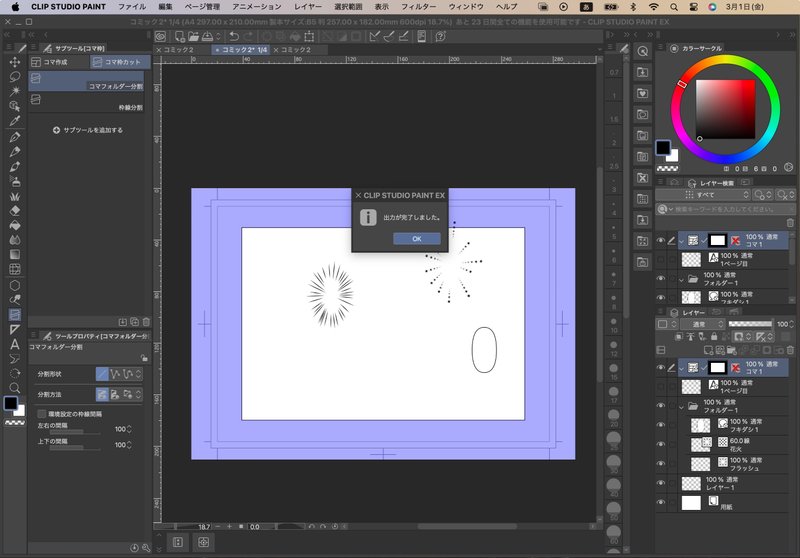Click the Lock layer padlock icon
This screenshot has width=800, height=558.
714,337
